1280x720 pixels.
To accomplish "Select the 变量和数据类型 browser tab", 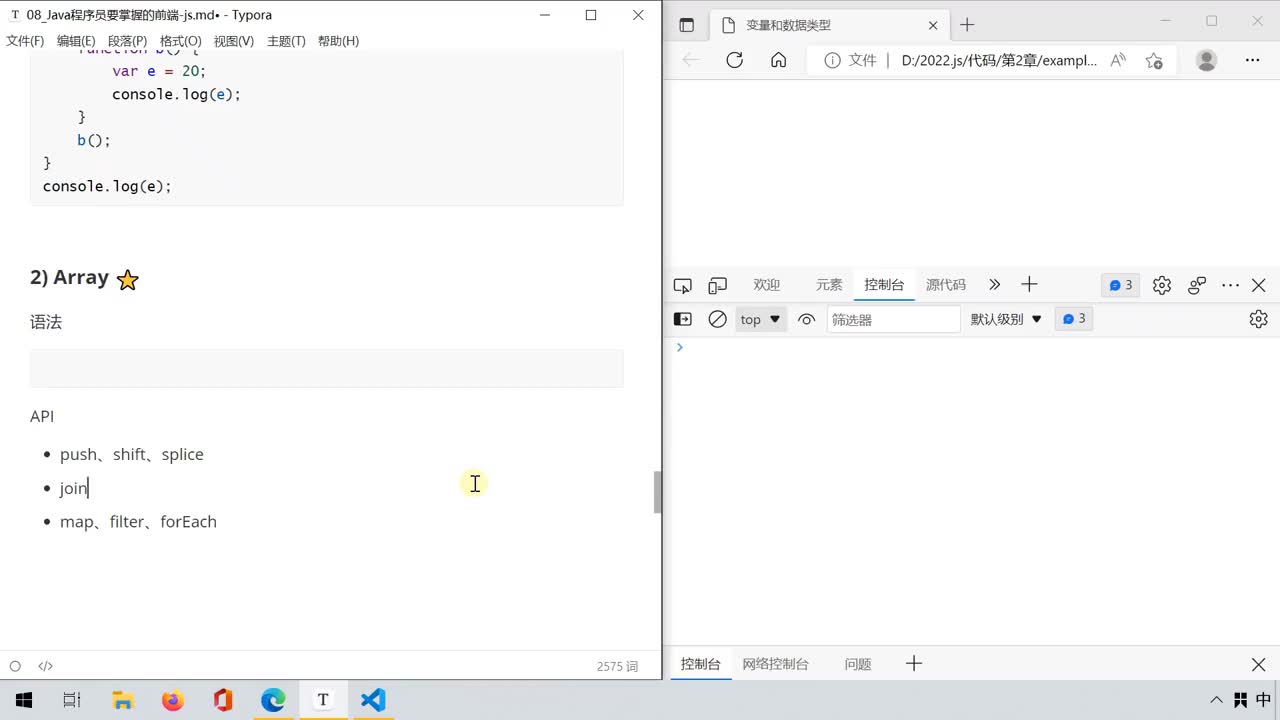I will pos(830,25).
